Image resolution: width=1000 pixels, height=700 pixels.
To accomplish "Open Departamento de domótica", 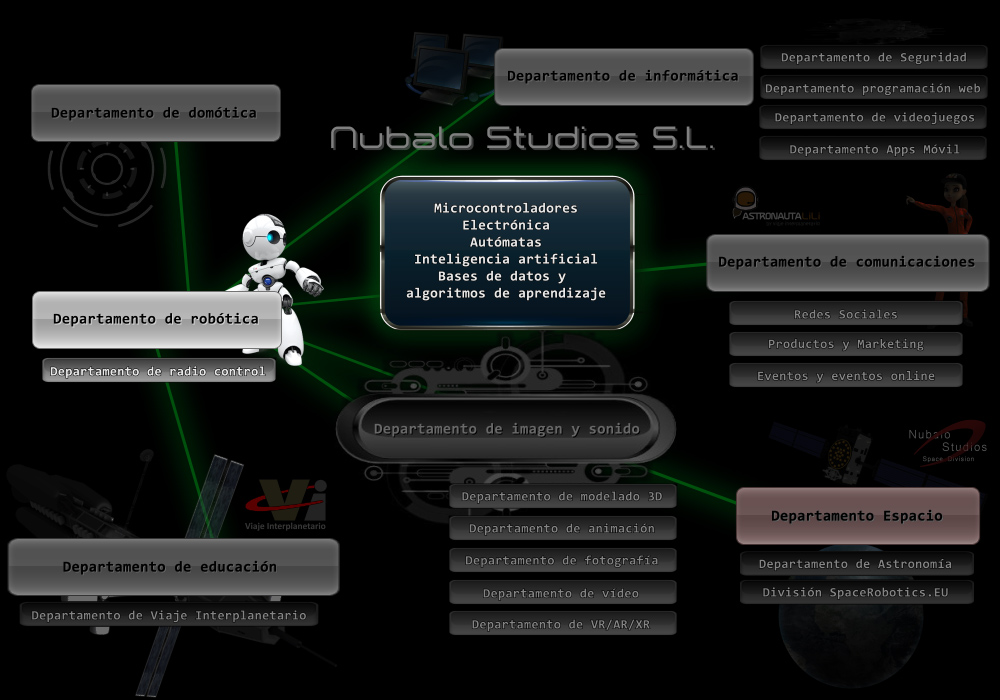I will pyautogui.click(x=156, y=113).
